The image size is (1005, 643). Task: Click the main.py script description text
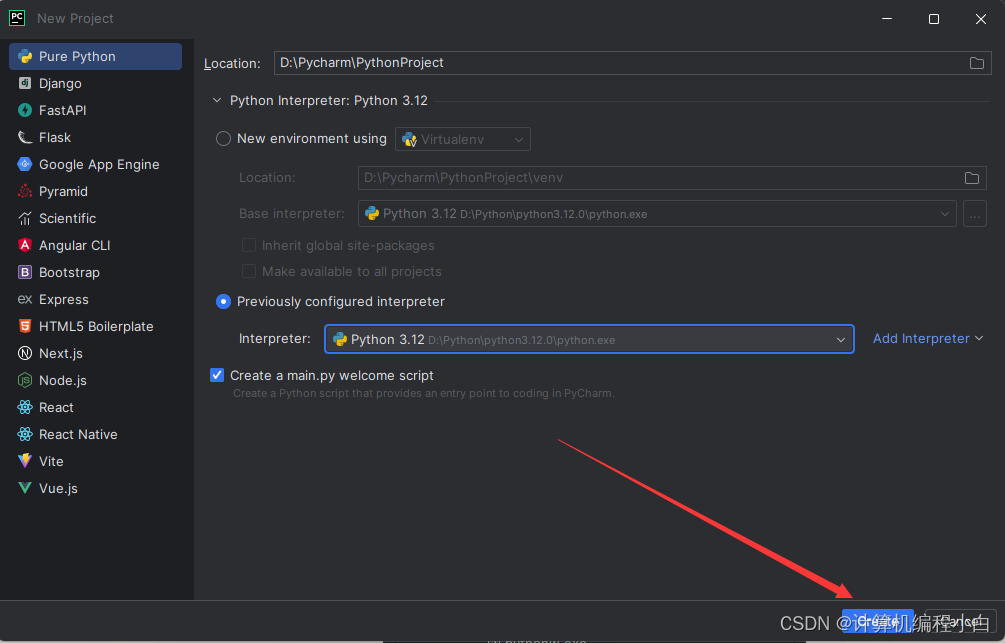424,393
